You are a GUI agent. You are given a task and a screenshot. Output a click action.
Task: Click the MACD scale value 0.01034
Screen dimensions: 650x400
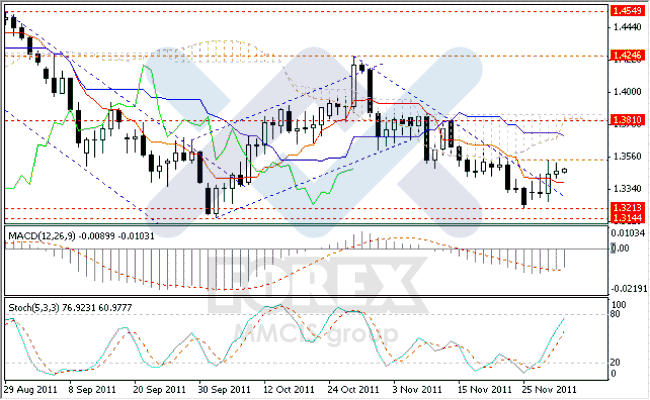click(628, 233)
